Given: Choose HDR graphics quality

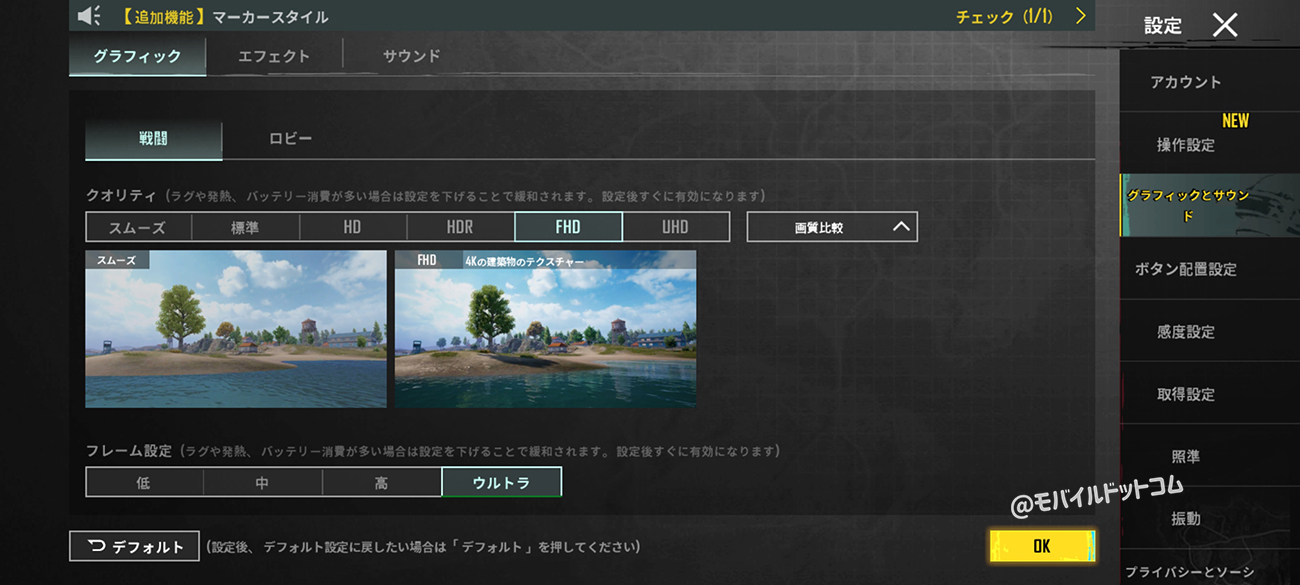Looking at the screenshot, I should click(x=460, y=227).
